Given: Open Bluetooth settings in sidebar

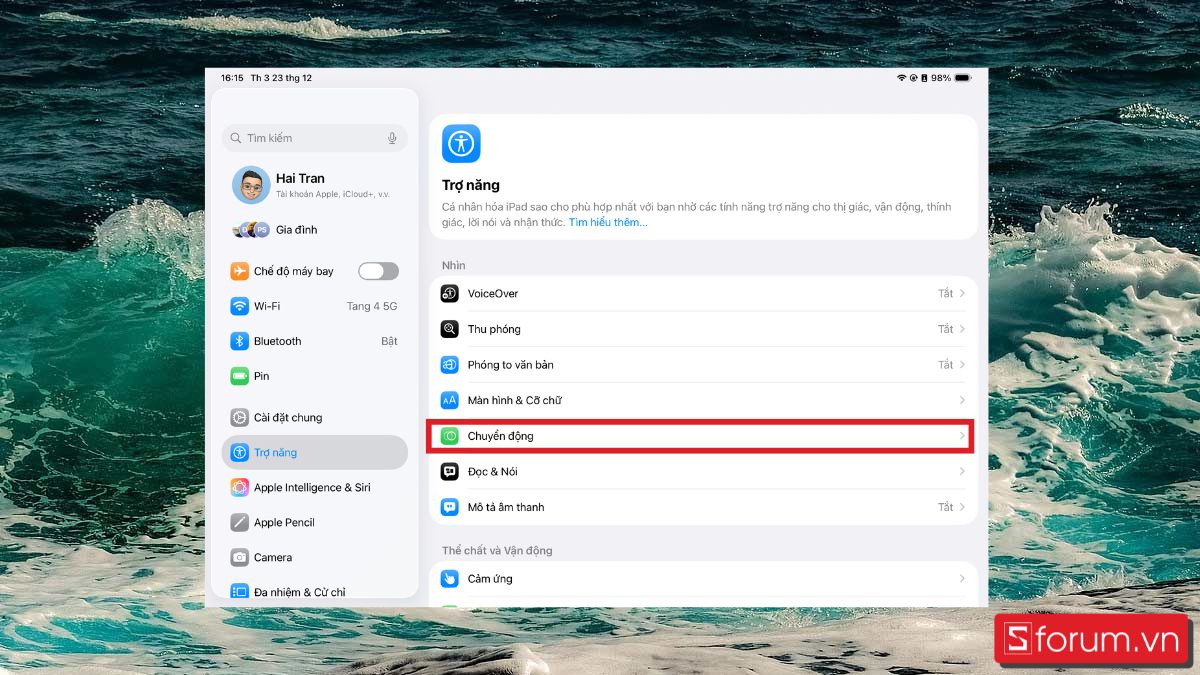Looking at the screenshot, I should 315,341.
